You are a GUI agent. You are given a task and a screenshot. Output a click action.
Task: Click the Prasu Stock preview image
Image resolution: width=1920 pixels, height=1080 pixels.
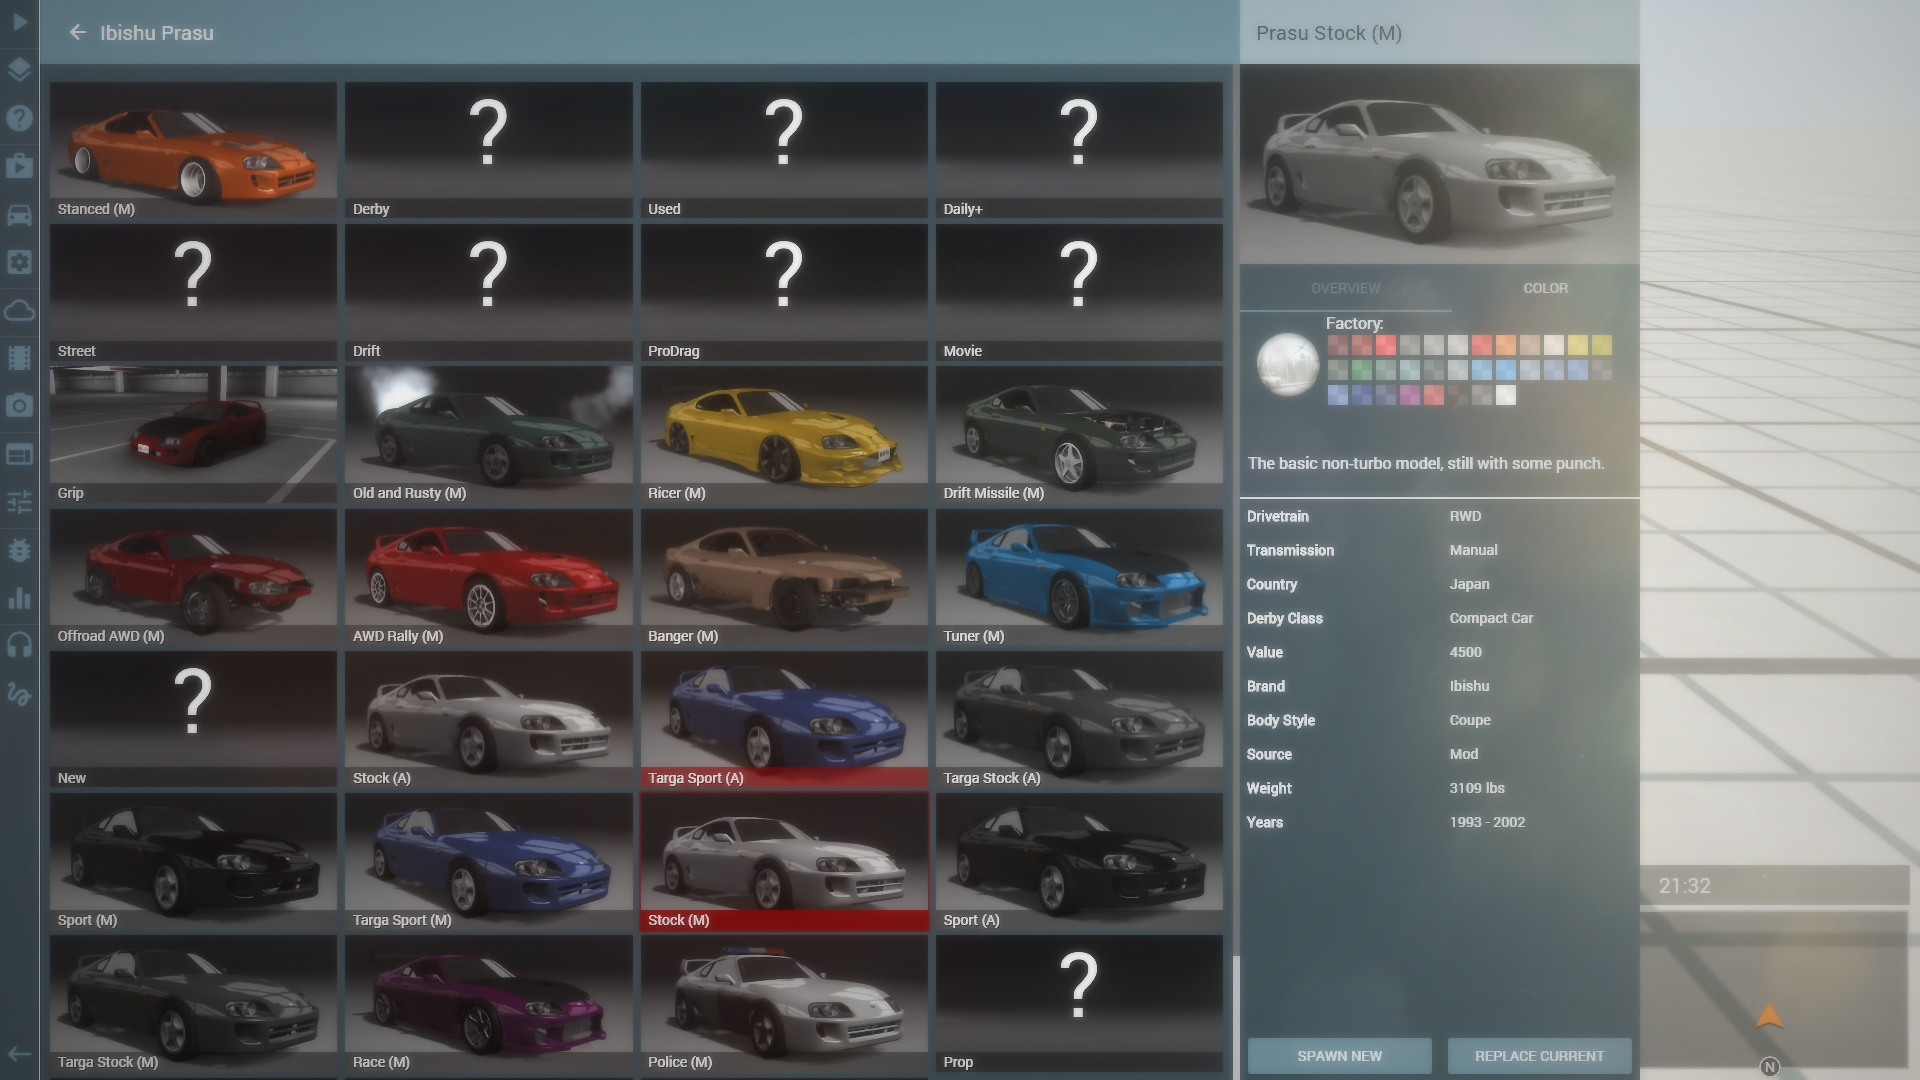(1439, 165)
